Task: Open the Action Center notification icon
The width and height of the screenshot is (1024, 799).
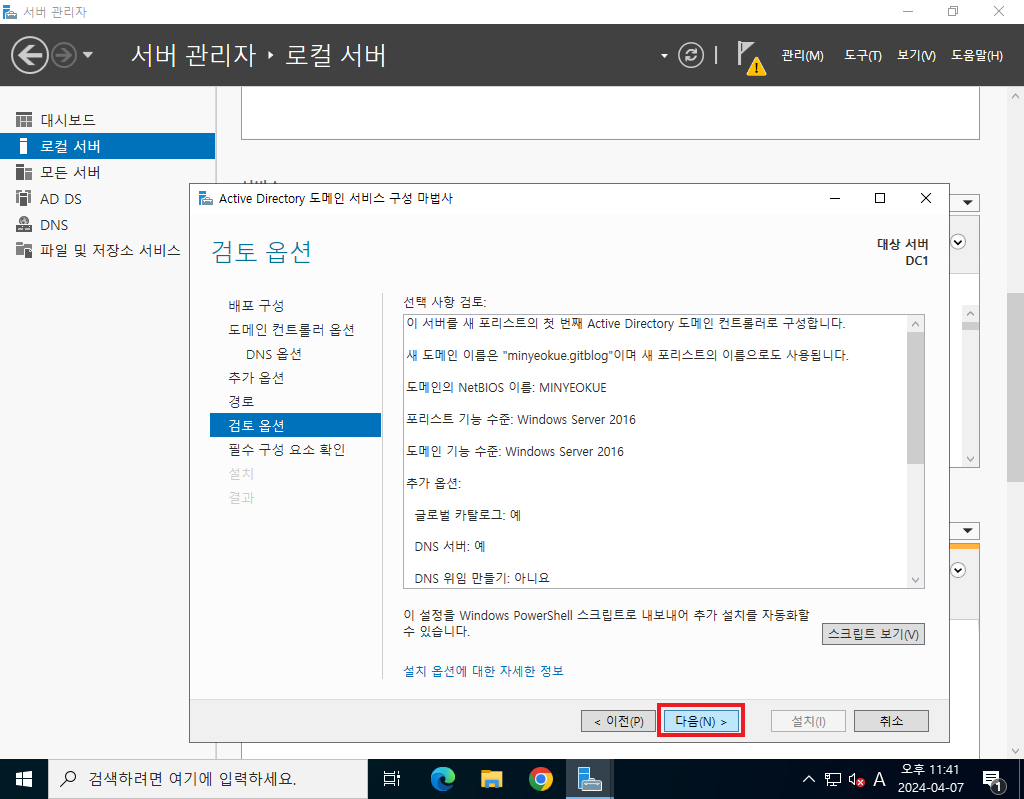Action: (992, 779)
